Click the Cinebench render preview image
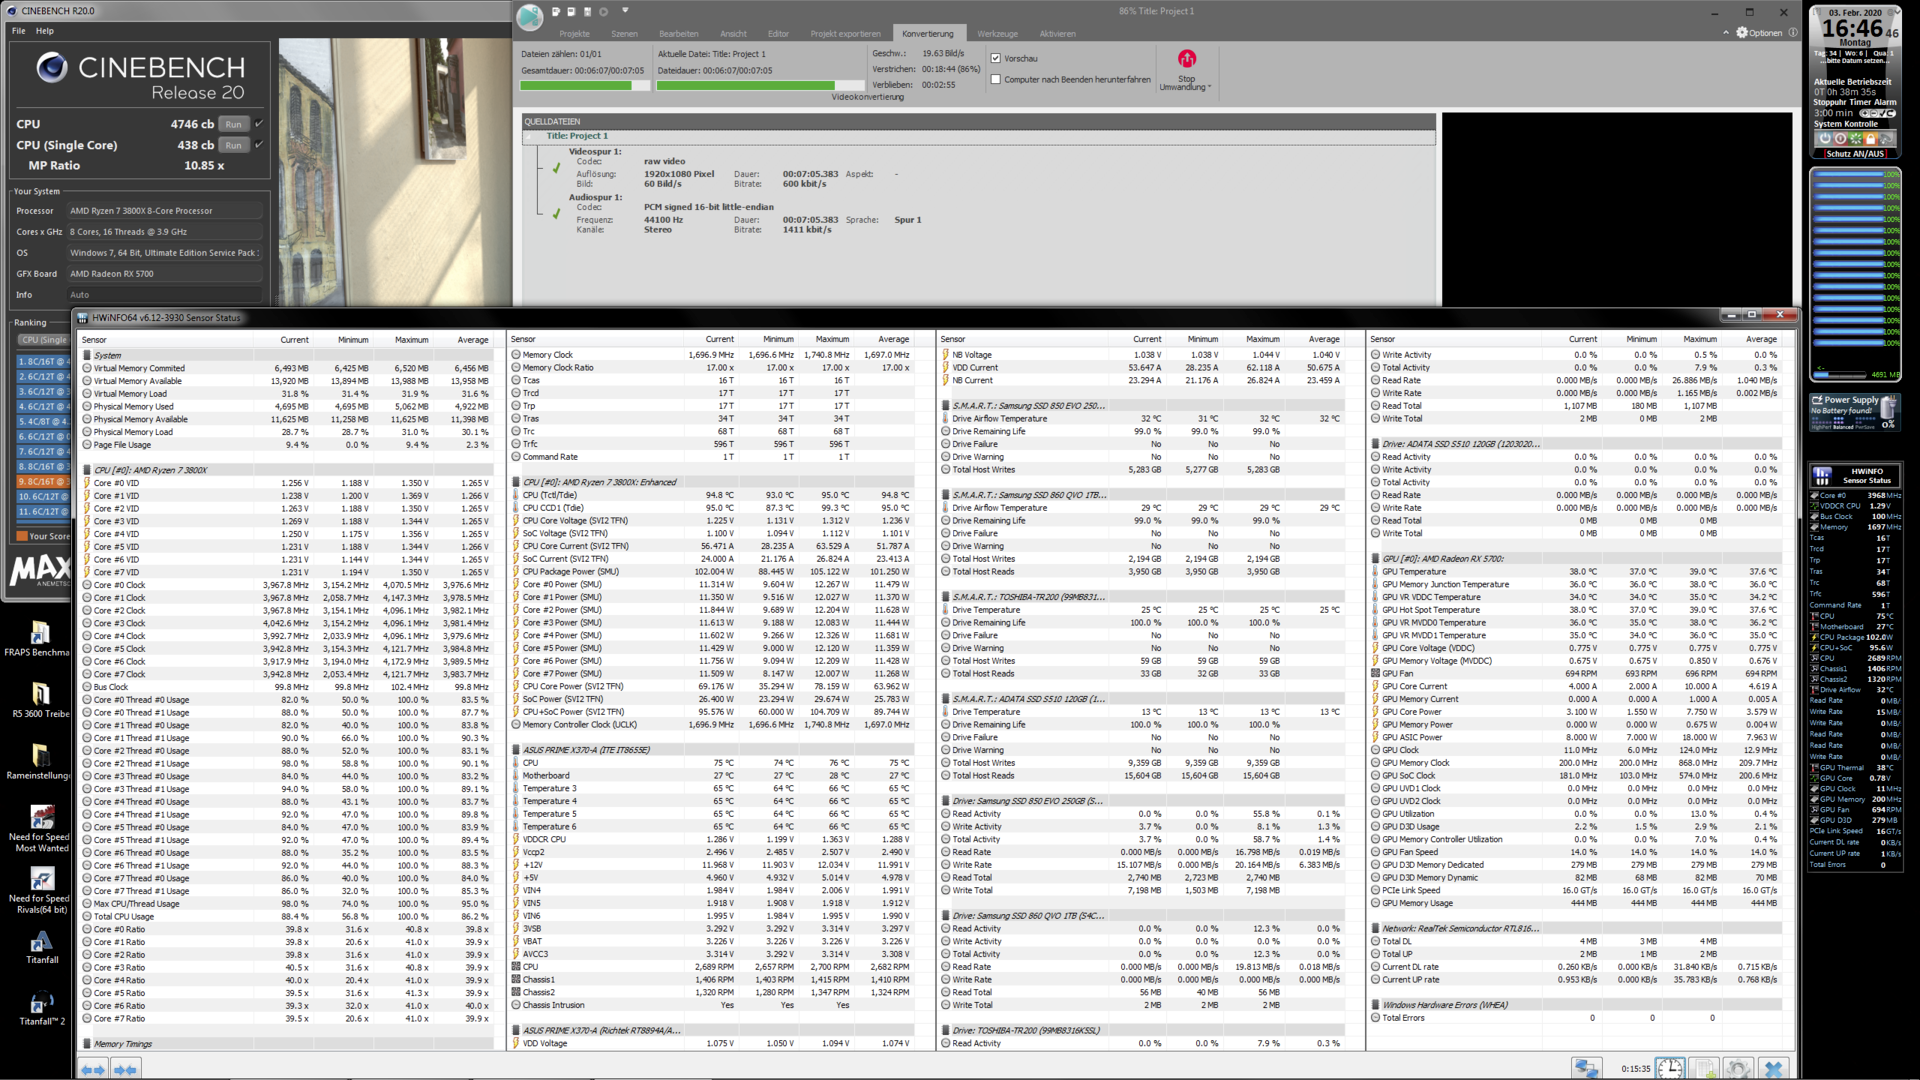 click(x=395, y=172)
